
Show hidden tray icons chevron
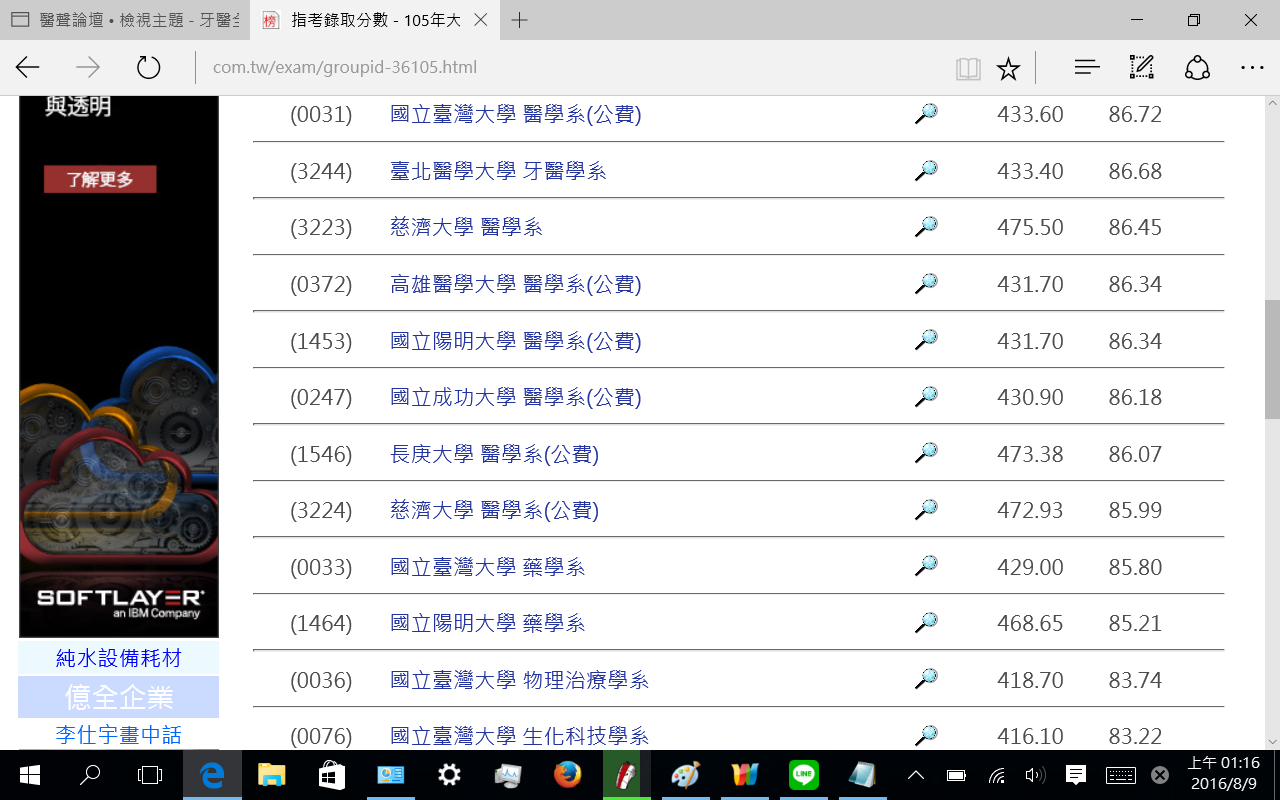point(915,775)
